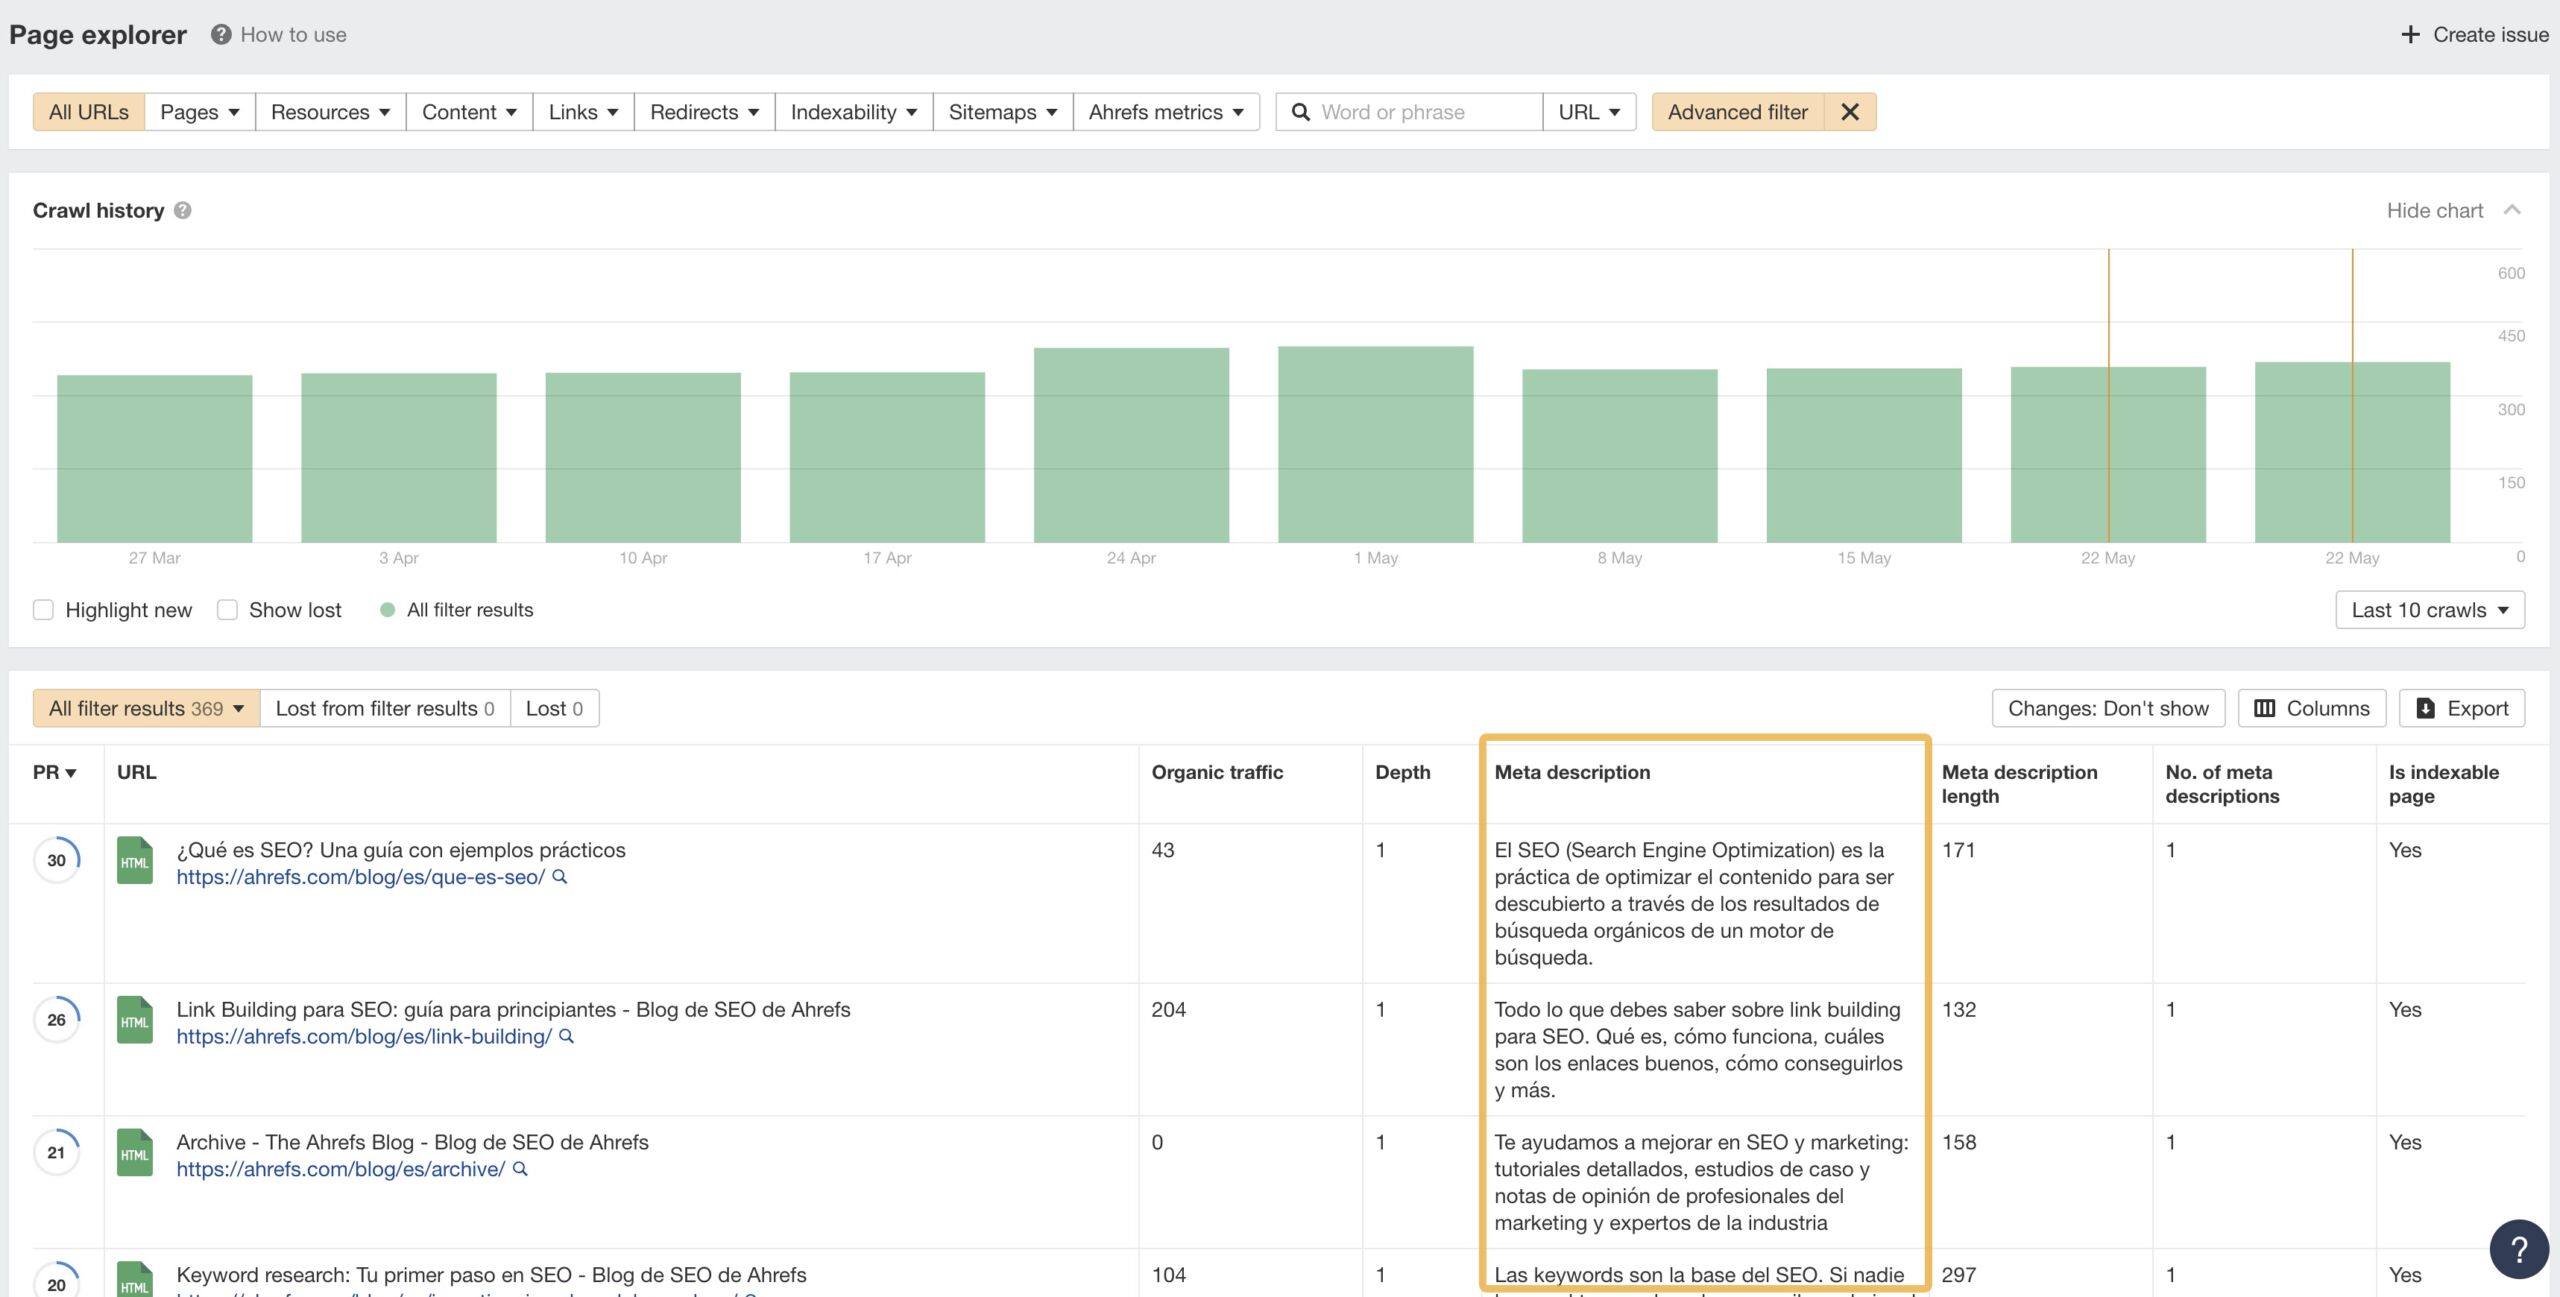Select the Pages filter tab
The width and height of the screenshot is (2560, 1297).
click(x=199, y=112)
